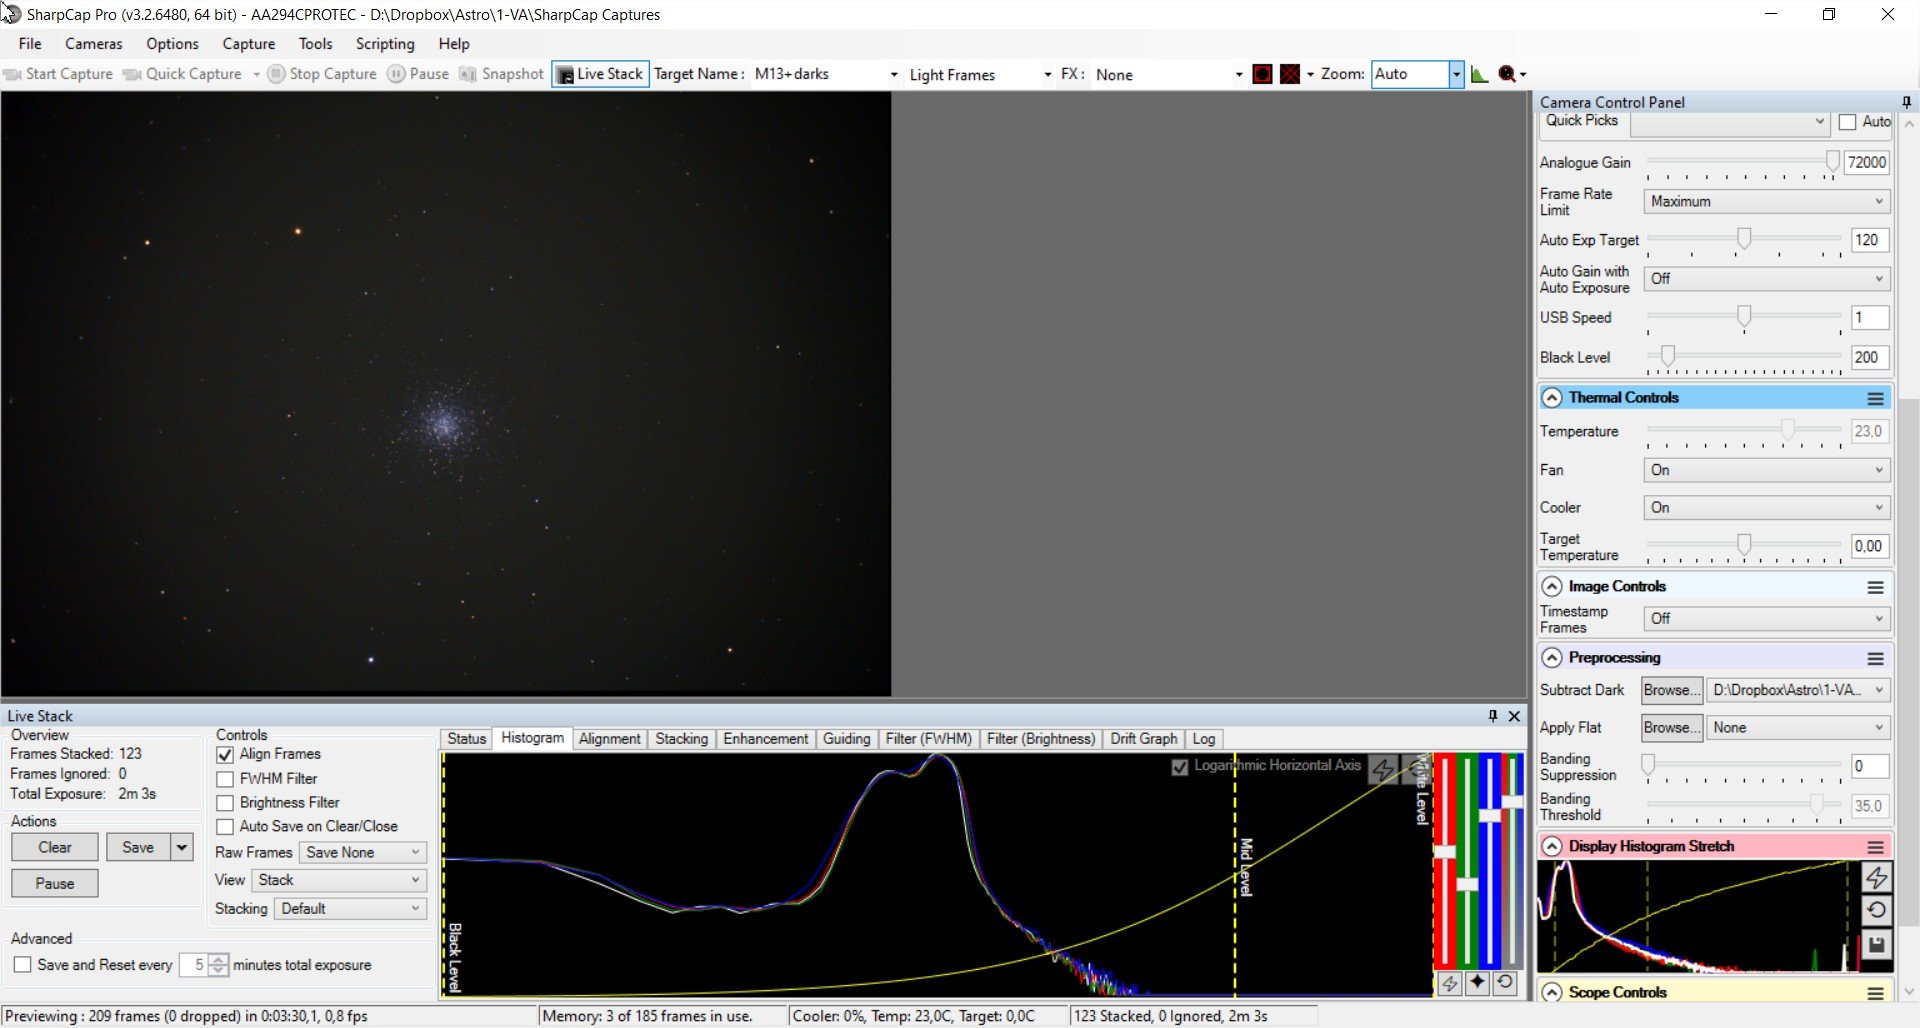Save the display histogram stretch settings
This screenshot has height=1028, width=1920.
pyautogui.click(x=1876, y=944)
